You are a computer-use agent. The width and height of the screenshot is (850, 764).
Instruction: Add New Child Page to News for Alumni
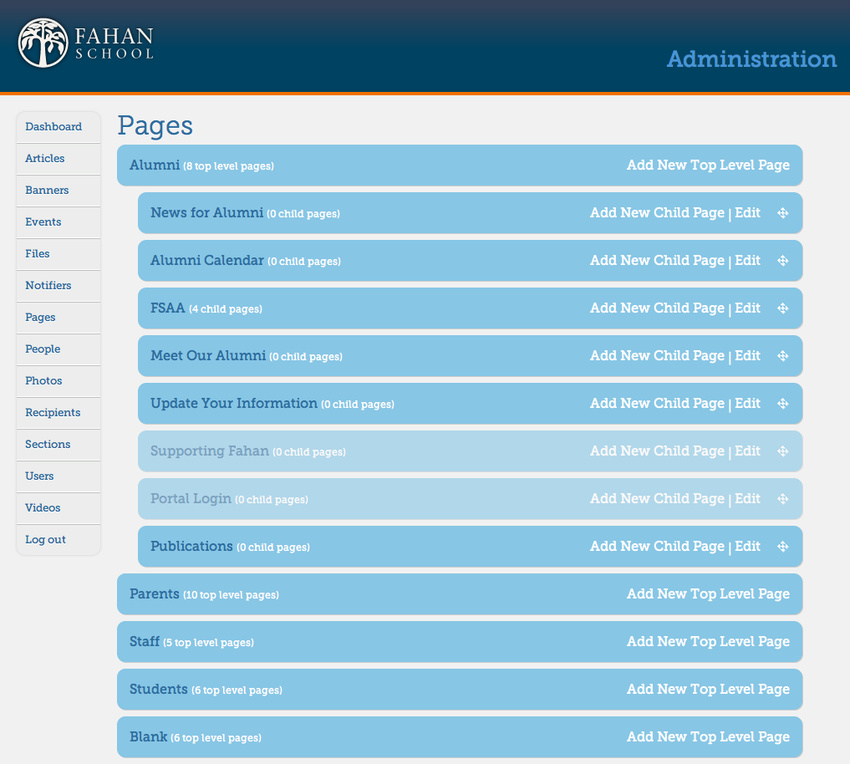pyautogui.click(x=657, y=213)
